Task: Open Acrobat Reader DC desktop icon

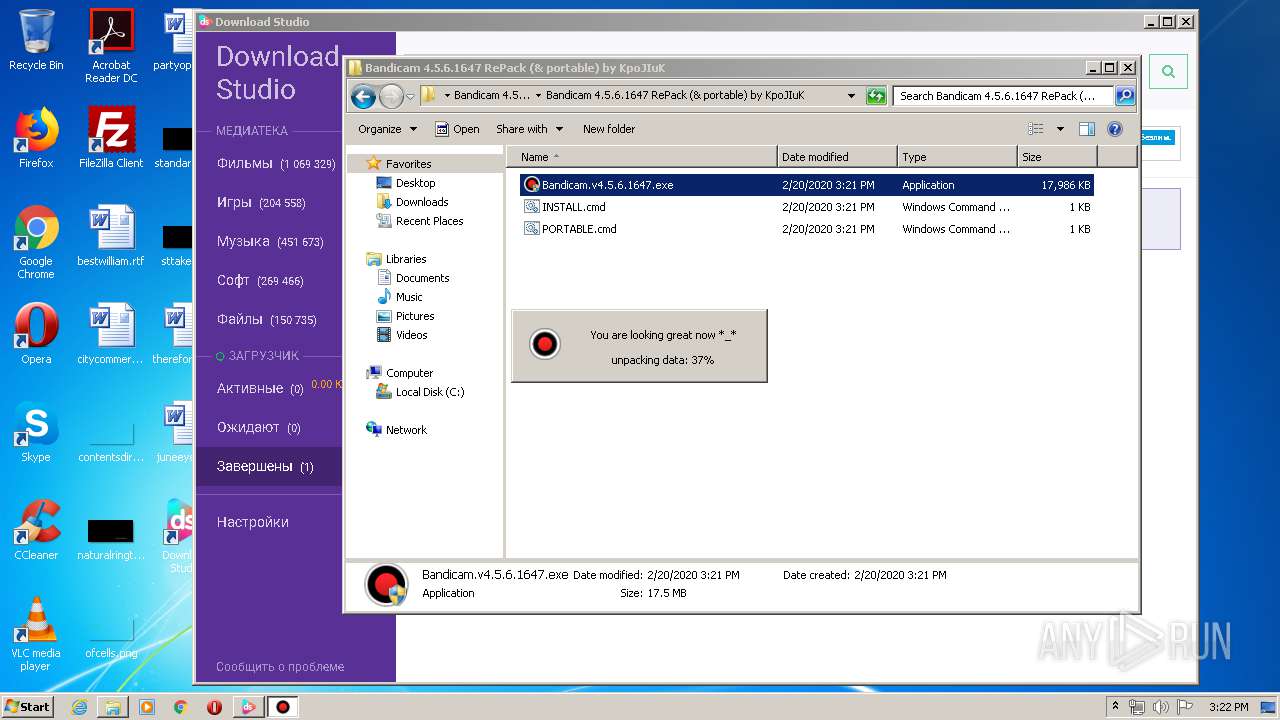Action: pos(111,46)
